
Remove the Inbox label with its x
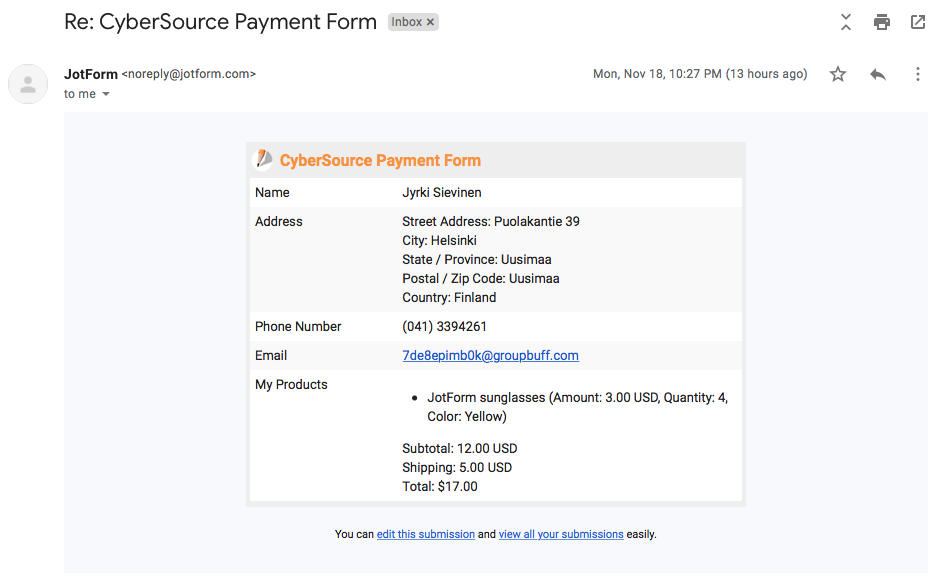[431, 22]
